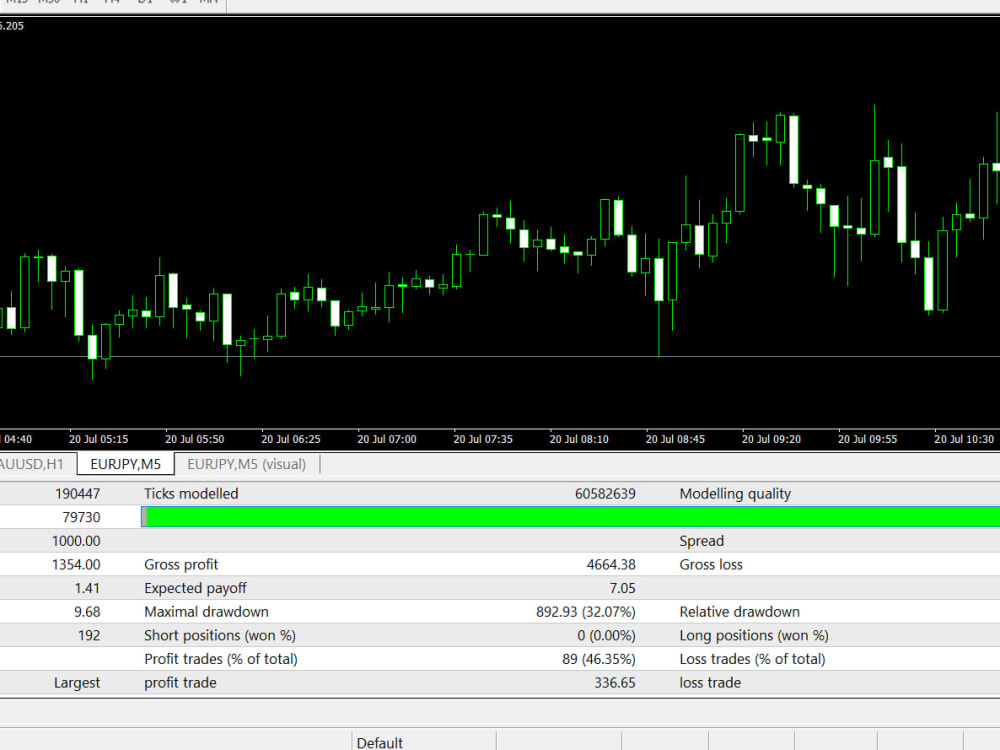Click the 'Maximal drawdown' label
Screen dimensions: 1000x750
206,612
